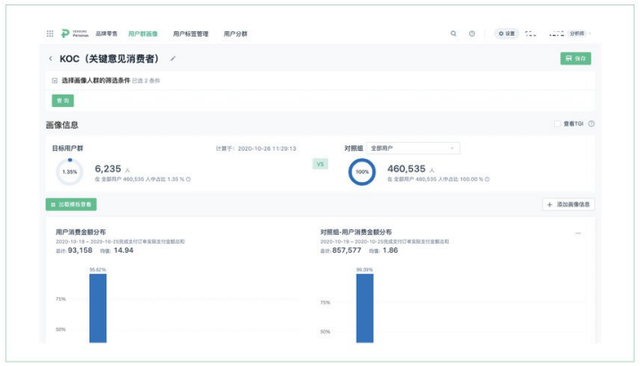
Task: Open the 对照组 全部用户 dropdown
Action: pyautogui.click(x=413, y=148)
